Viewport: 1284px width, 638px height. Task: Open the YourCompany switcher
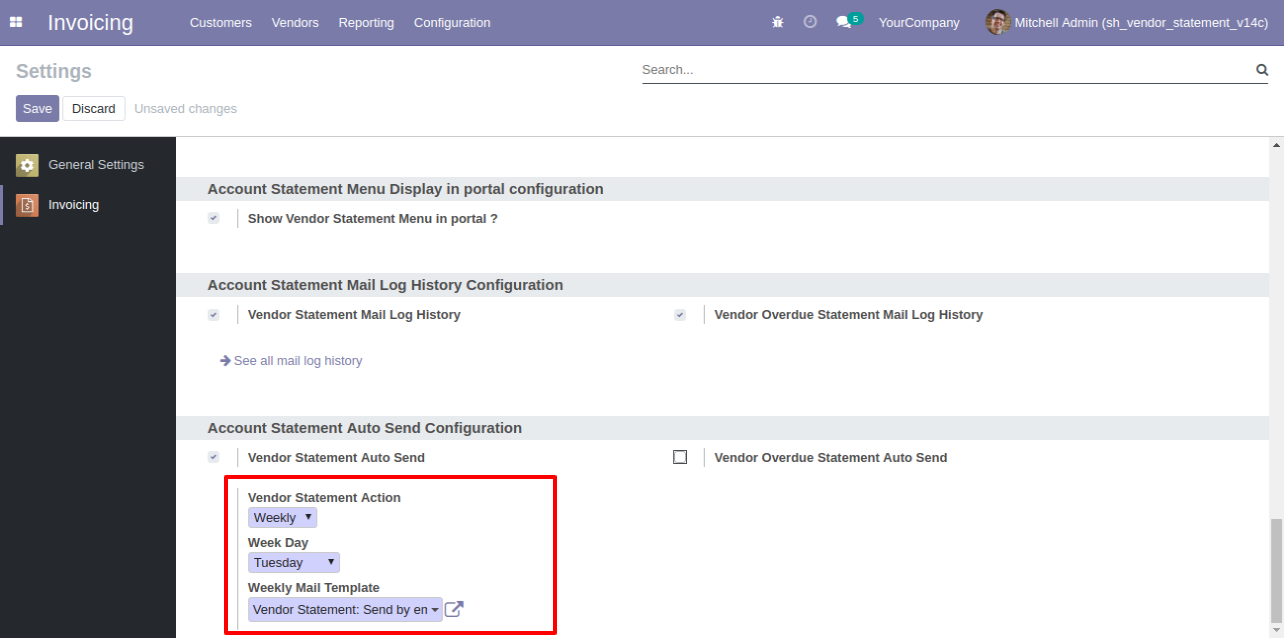click(919, 22)
